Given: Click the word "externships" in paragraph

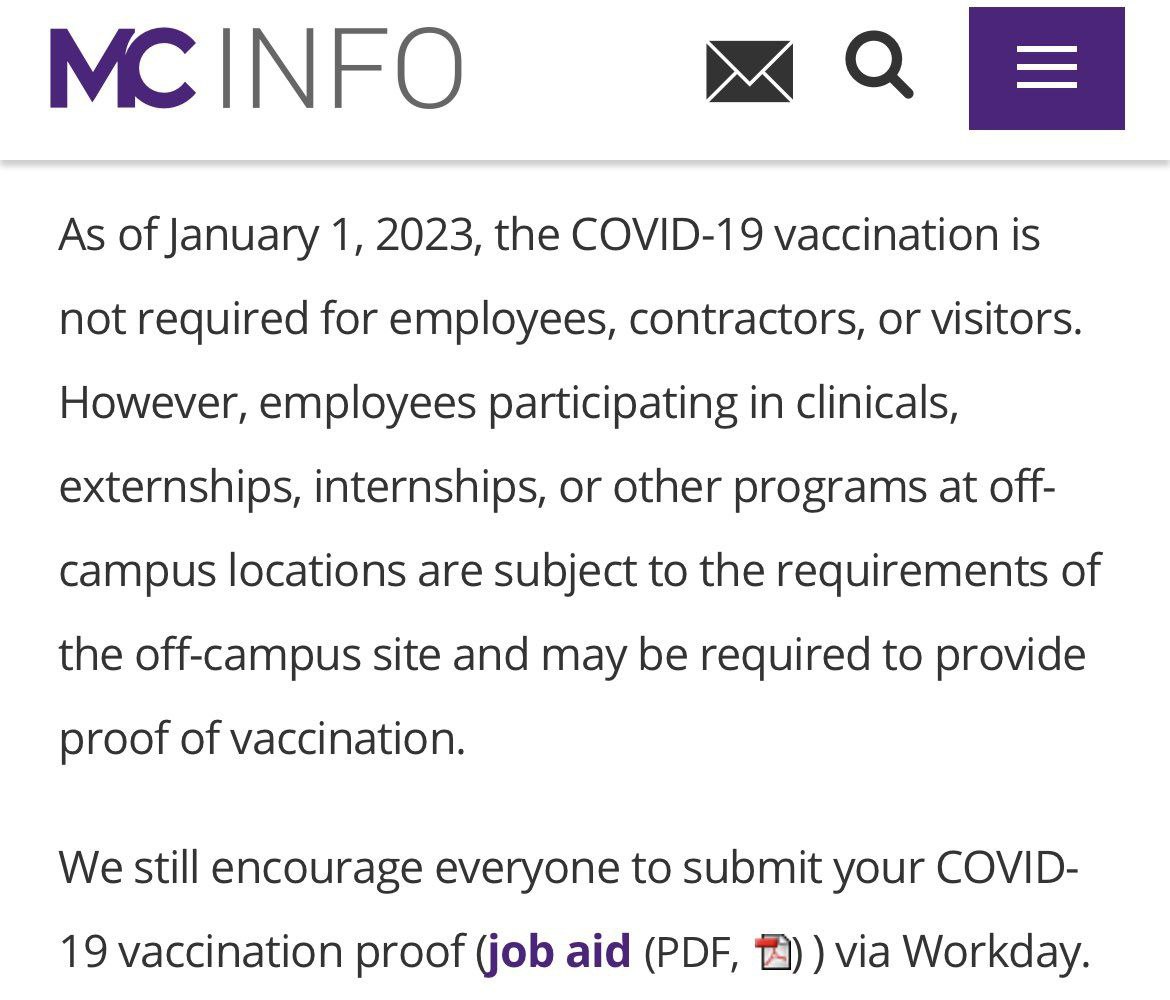Looking at the screenshot, I should coord(179,488).
